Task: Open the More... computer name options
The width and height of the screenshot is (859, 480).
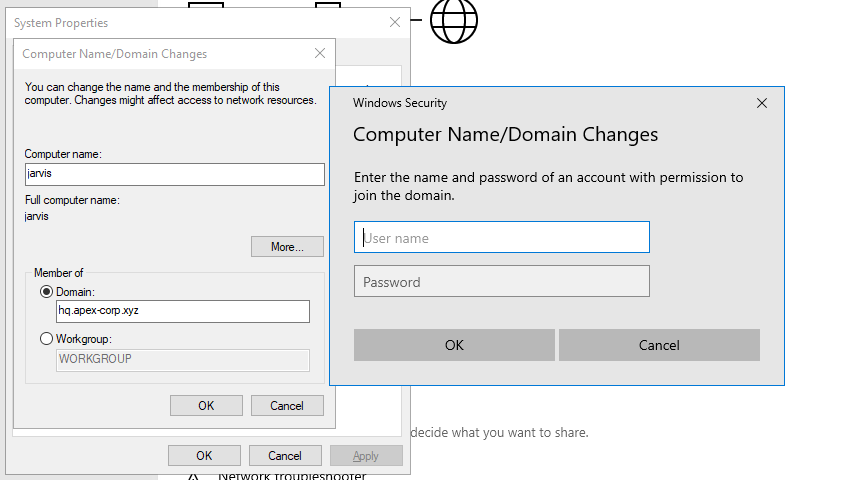Action: click(287, 247)
